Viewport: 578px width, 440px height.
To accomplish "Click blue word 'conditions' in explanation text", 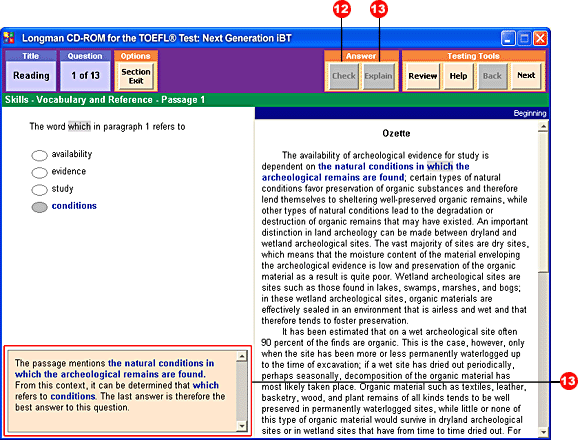I will (73, 397).
